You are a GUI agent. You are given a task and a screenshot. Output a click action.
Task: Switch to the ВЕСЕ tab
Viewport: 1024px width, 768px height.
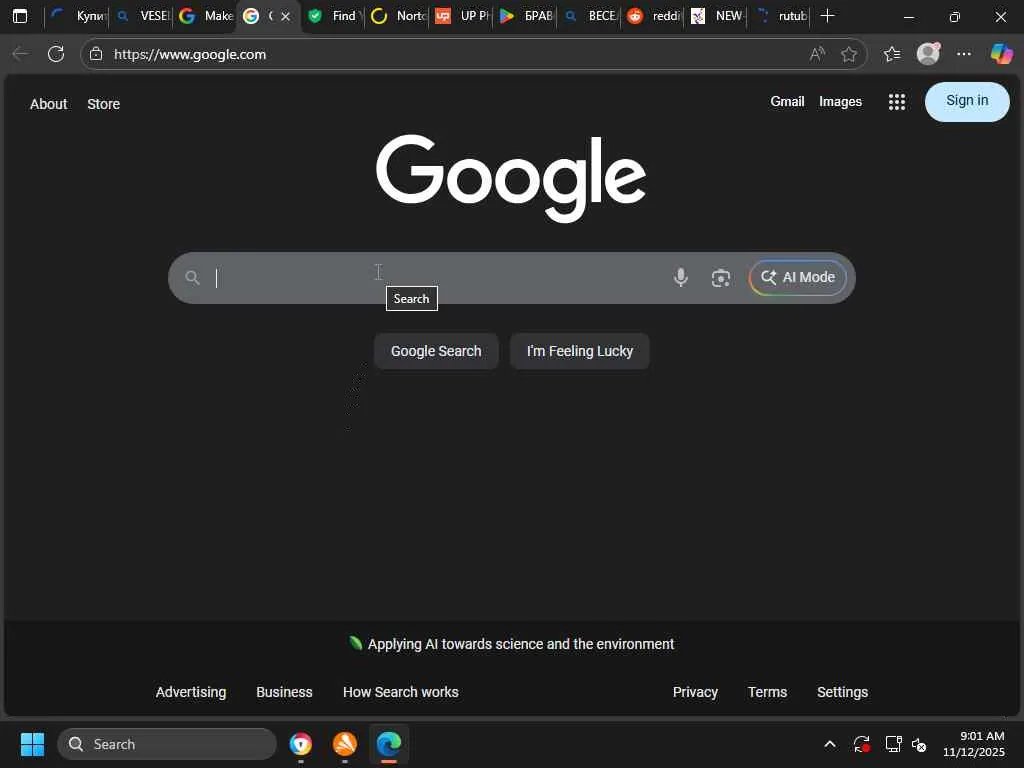coord(590,16)
